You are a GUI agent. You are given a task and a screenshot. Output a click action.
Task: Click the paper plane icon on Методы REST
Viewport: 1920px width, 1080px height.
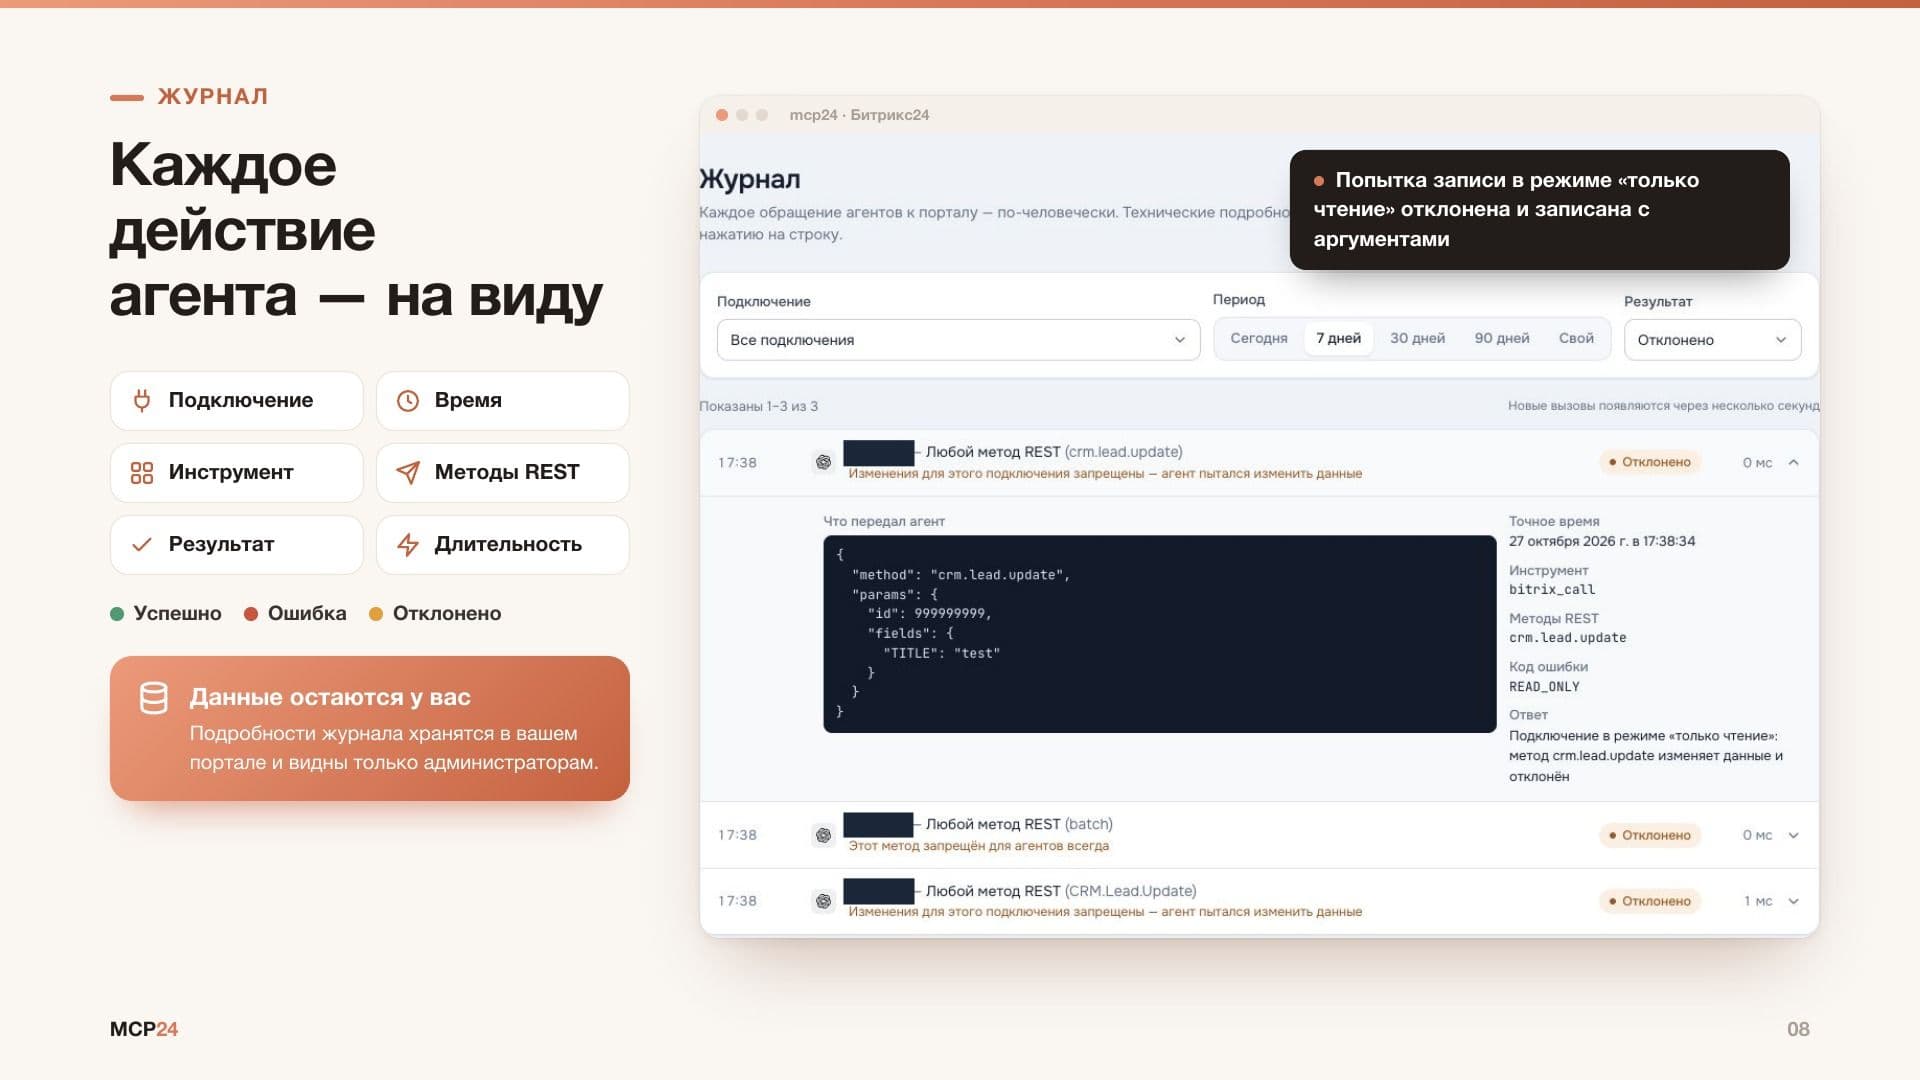[408, 473]
